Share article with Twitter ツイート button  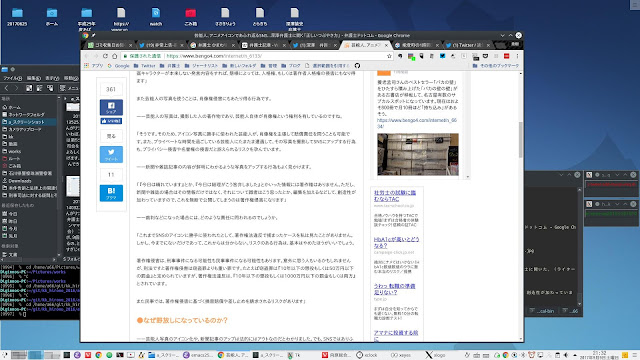(x=111, y=154)
